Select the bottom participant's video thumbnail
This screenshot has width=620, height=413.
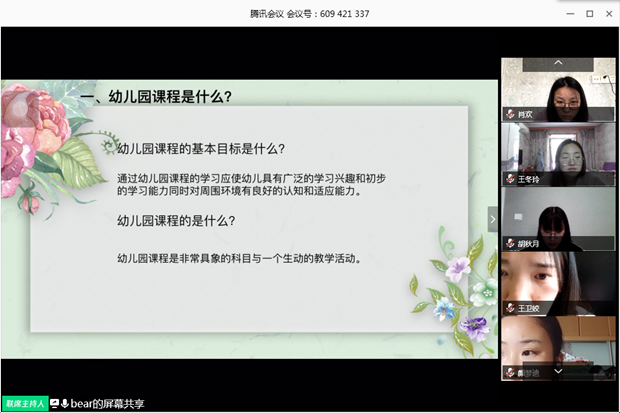558,345
